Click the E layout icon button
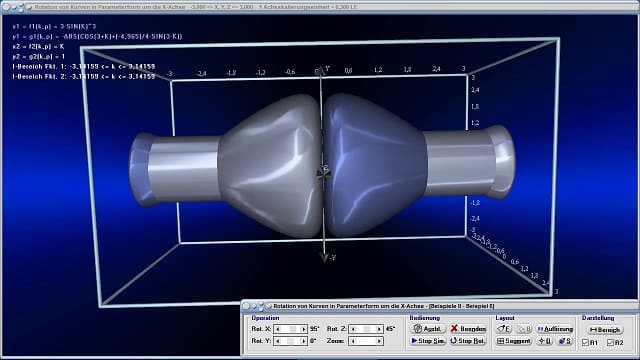Image resolution: width=640 pixels, height=360 pixels. coord(504,329)
